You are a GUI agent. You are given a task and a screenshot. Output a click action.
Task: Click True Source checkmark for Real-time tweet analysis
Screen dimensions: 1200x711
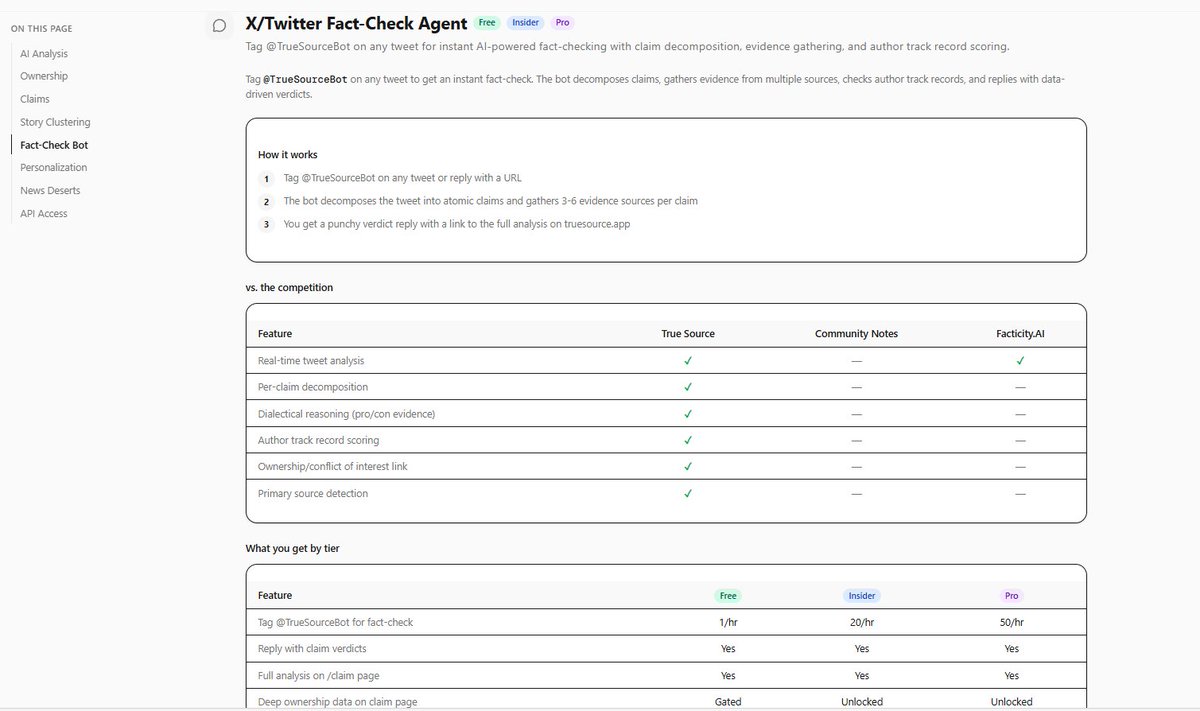(688, 360)
